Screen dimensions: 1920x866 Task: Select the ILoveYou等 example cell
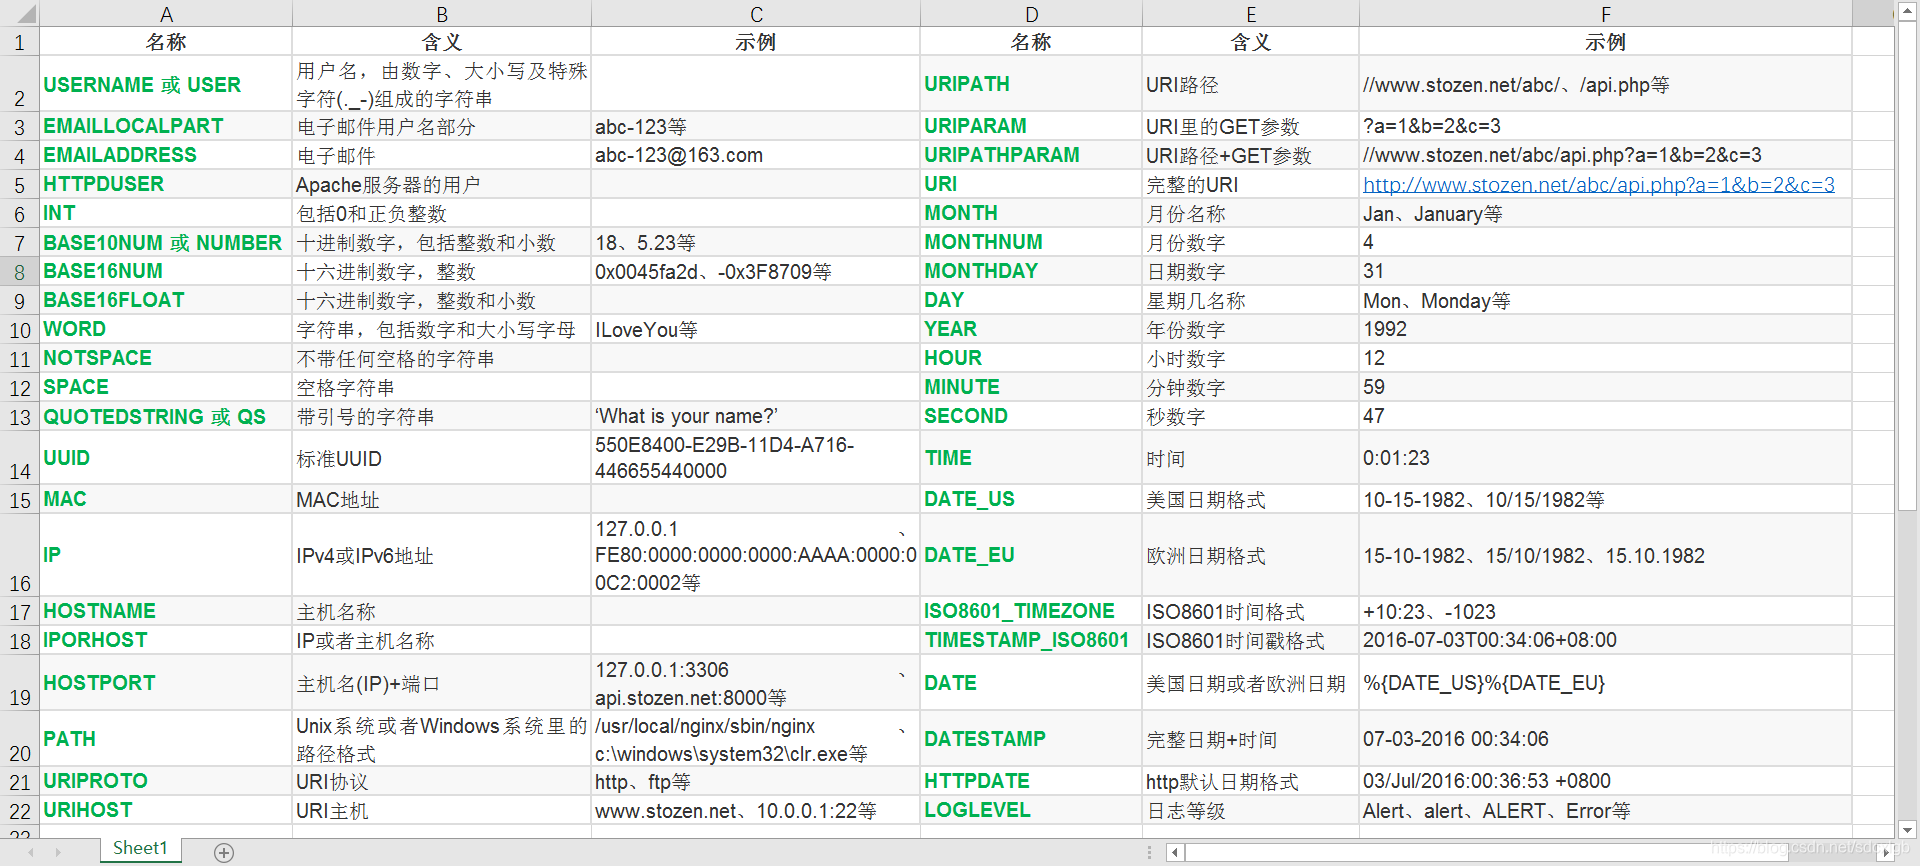(756, 329)
